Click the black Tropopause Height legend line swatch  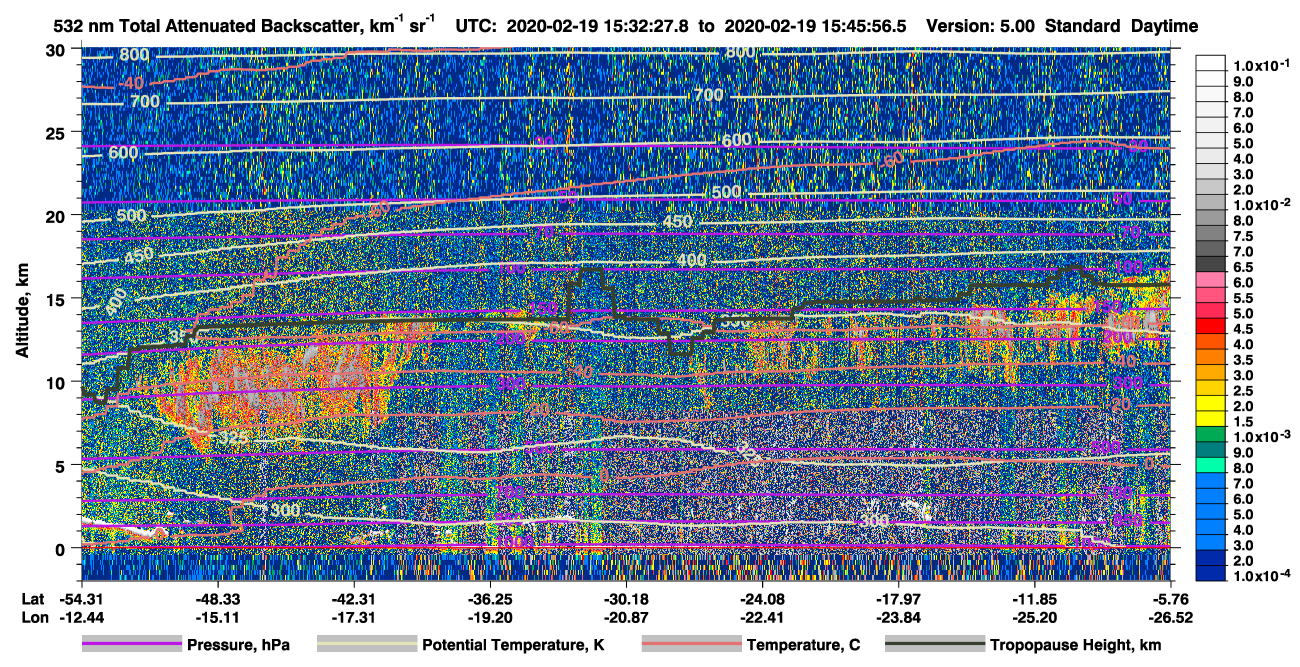(934, 645)
